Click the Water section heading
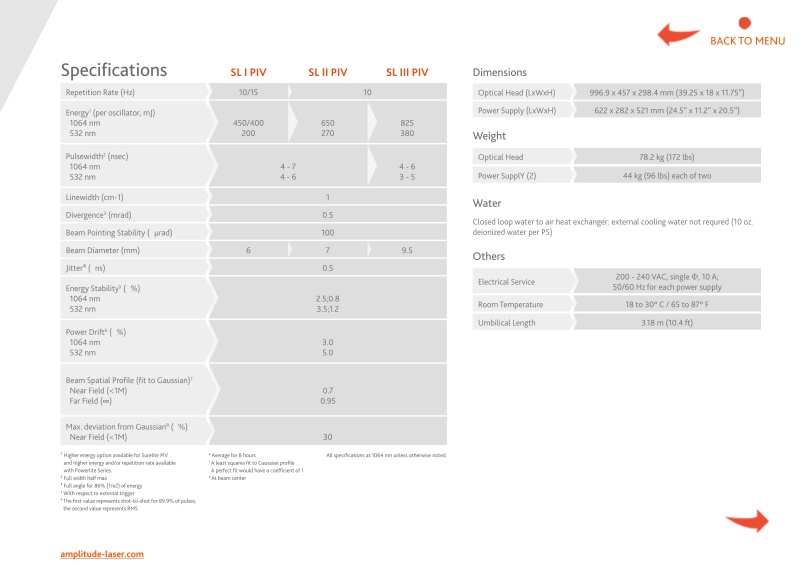800x566 pixels. [487, 202]
